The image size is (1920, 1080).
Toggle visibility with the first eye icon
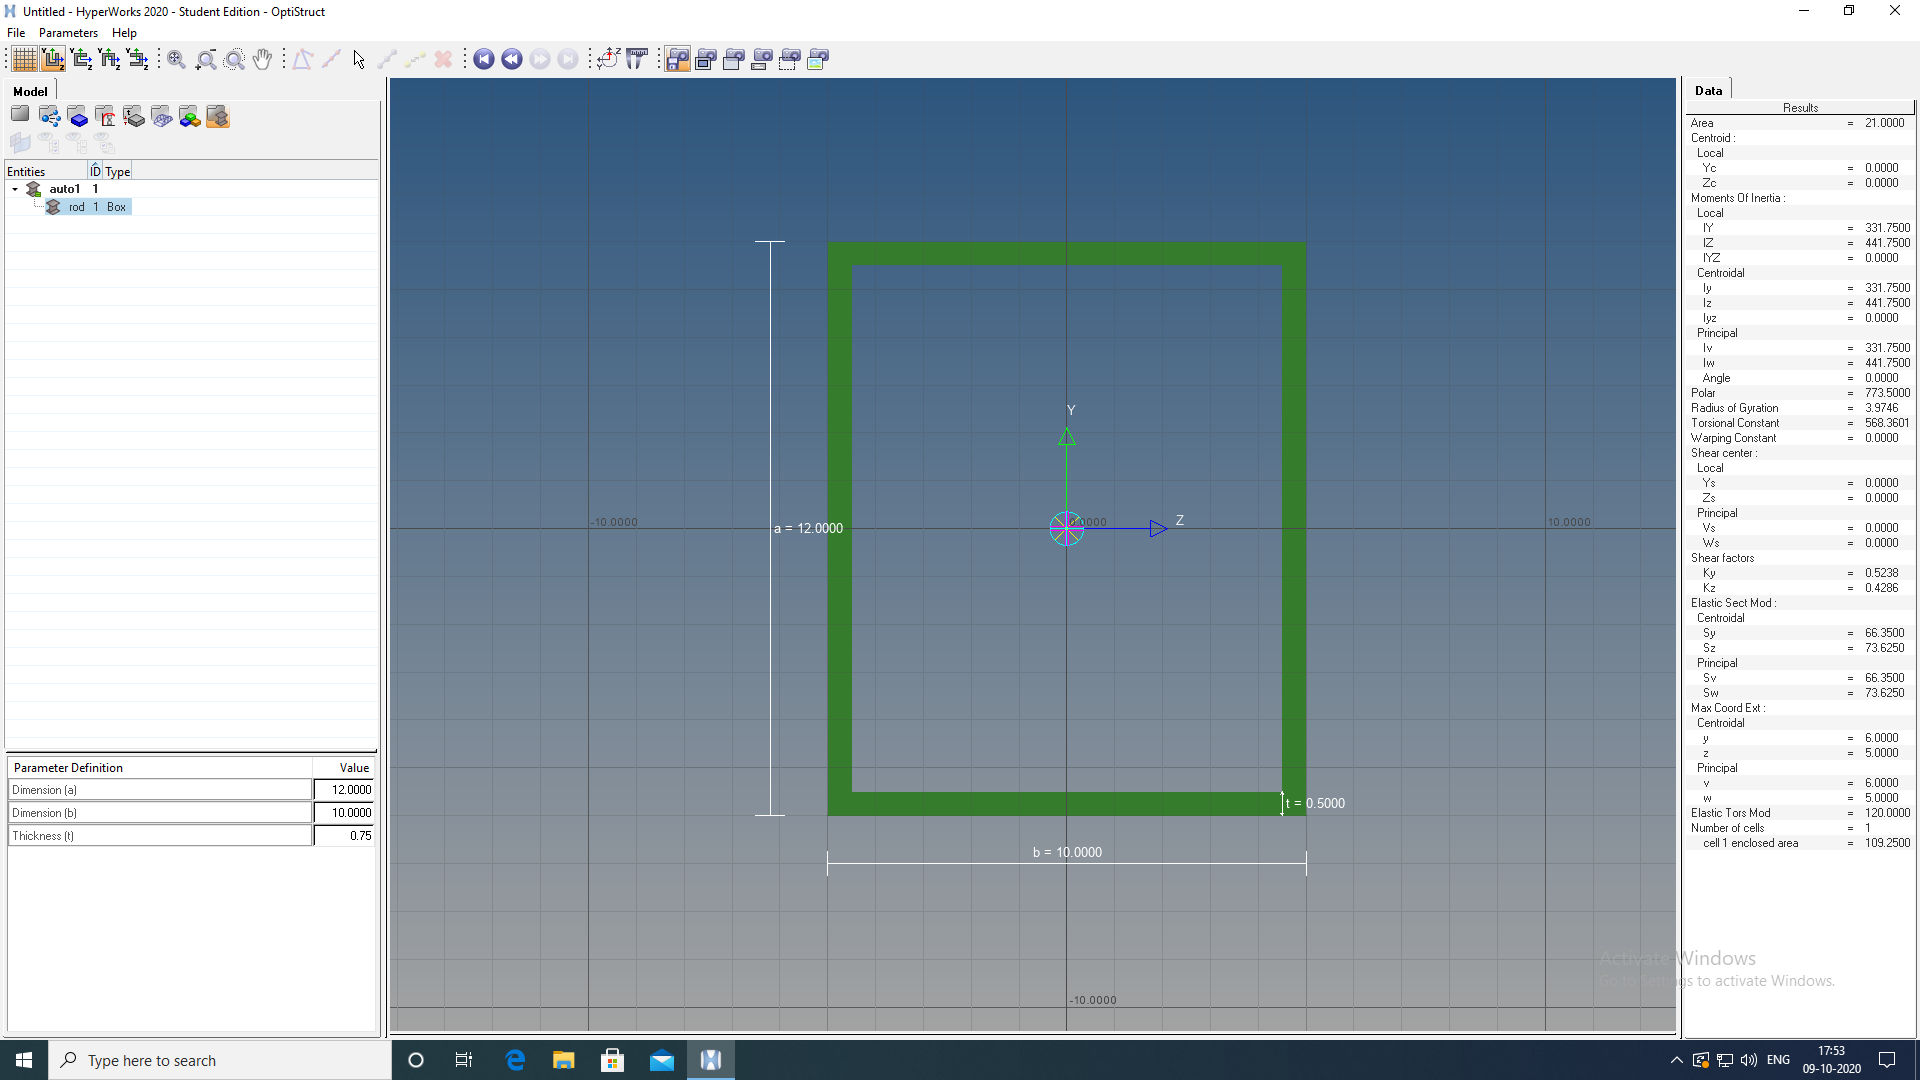point(48,143)
